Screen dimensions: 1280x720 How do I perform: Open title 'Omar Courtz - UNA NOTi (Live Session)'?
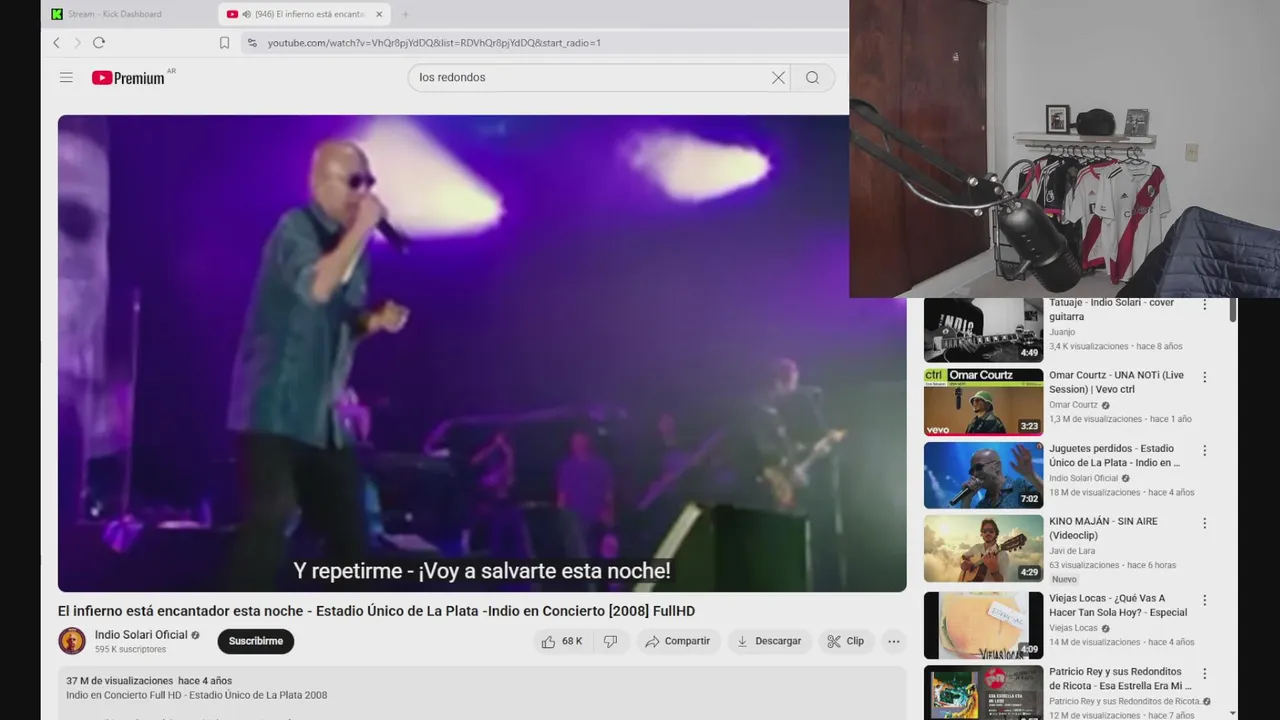click(x=1116, y=382)
